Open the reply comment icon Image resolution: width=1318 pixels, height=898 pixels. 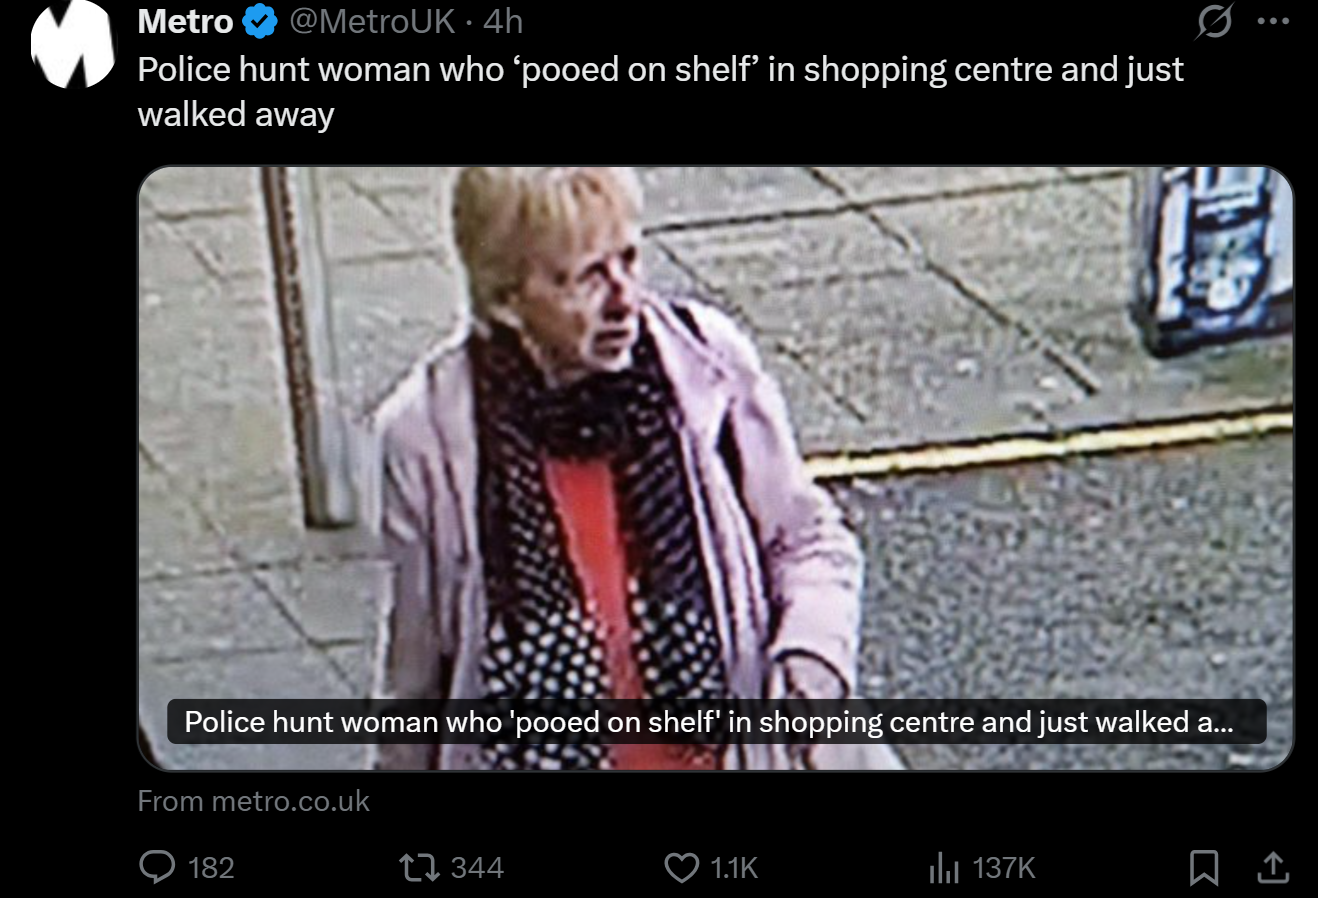(157, 867)
